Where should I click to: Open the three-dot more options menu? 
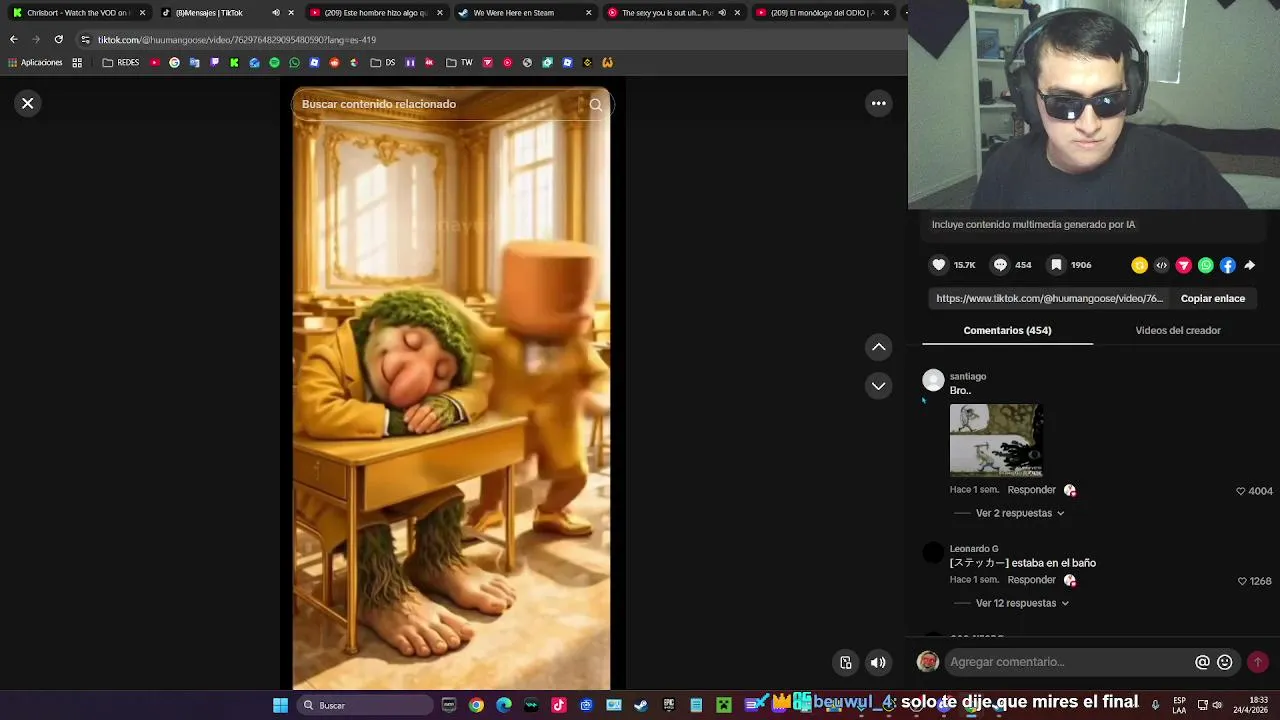(879, 103)
